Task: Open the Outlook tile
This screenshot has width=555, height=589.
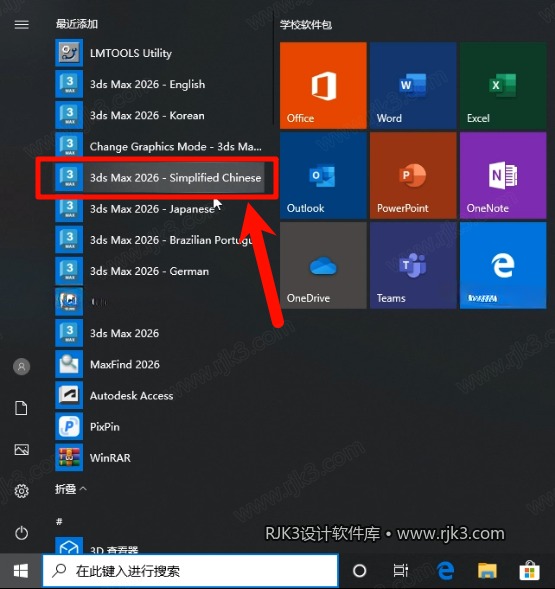Action: click(323, 175)
